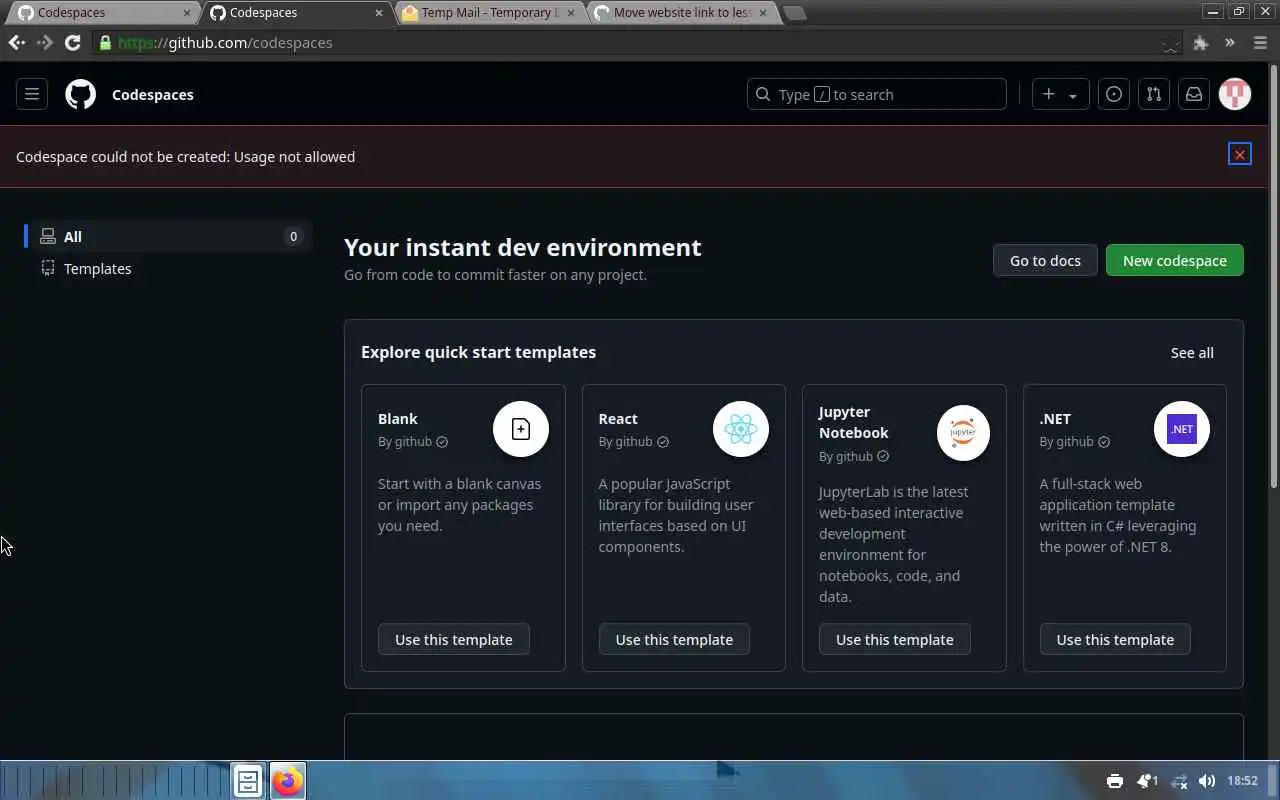
Task: Focus the 'Type / to search' field
Action: point(877,94)
